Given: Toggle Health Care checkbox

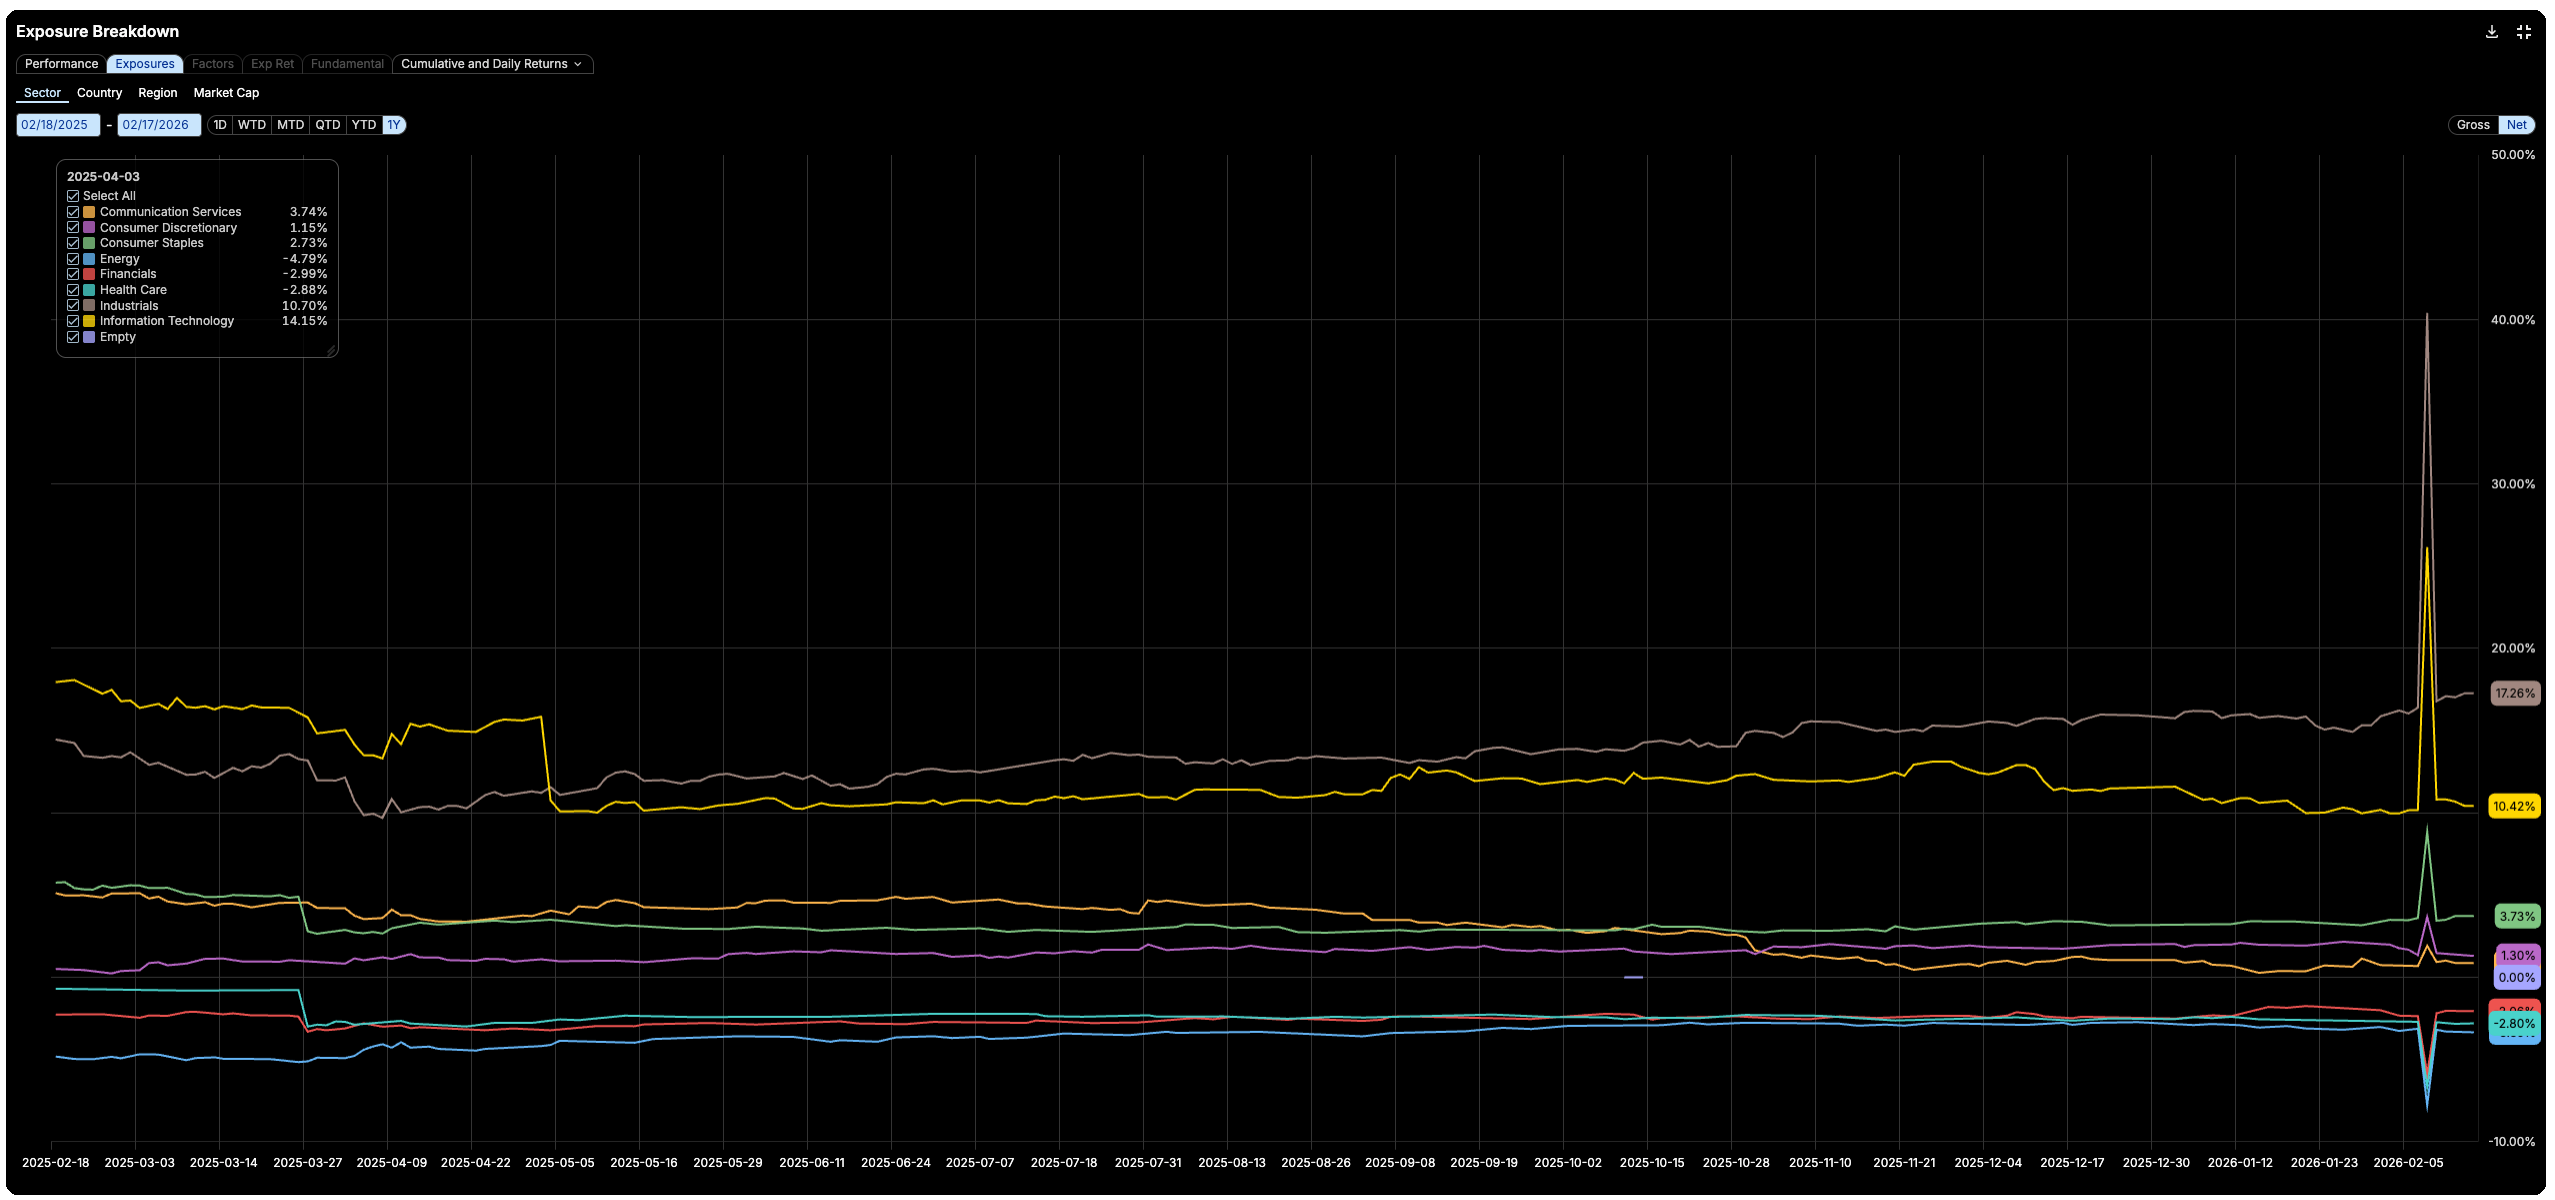Looking at the screenshot, I should 73,290.
